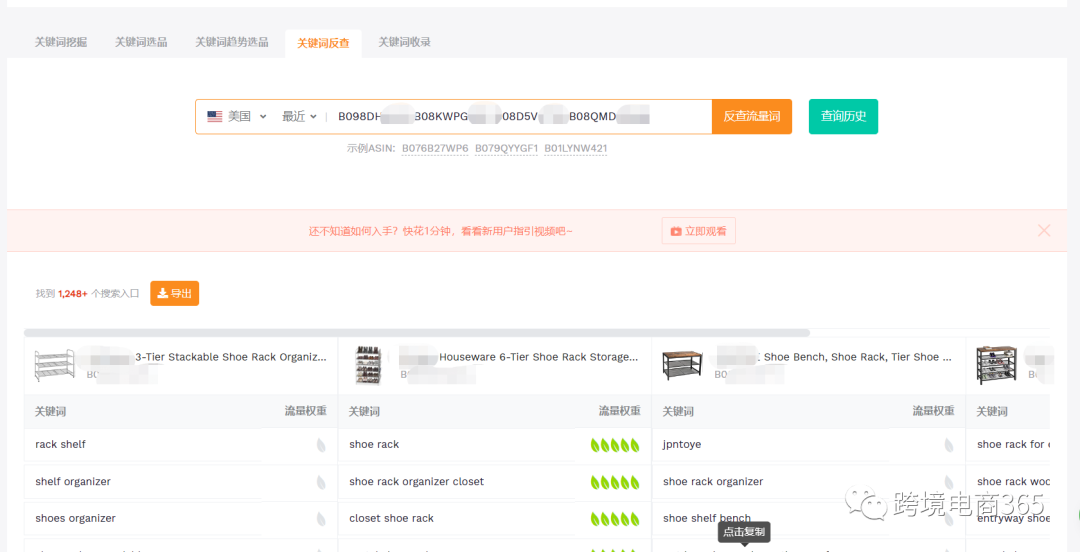Click keyword "jpntoye"
Image resolution: width=1080 pixels, height=552 pixels.
[682, 444]
